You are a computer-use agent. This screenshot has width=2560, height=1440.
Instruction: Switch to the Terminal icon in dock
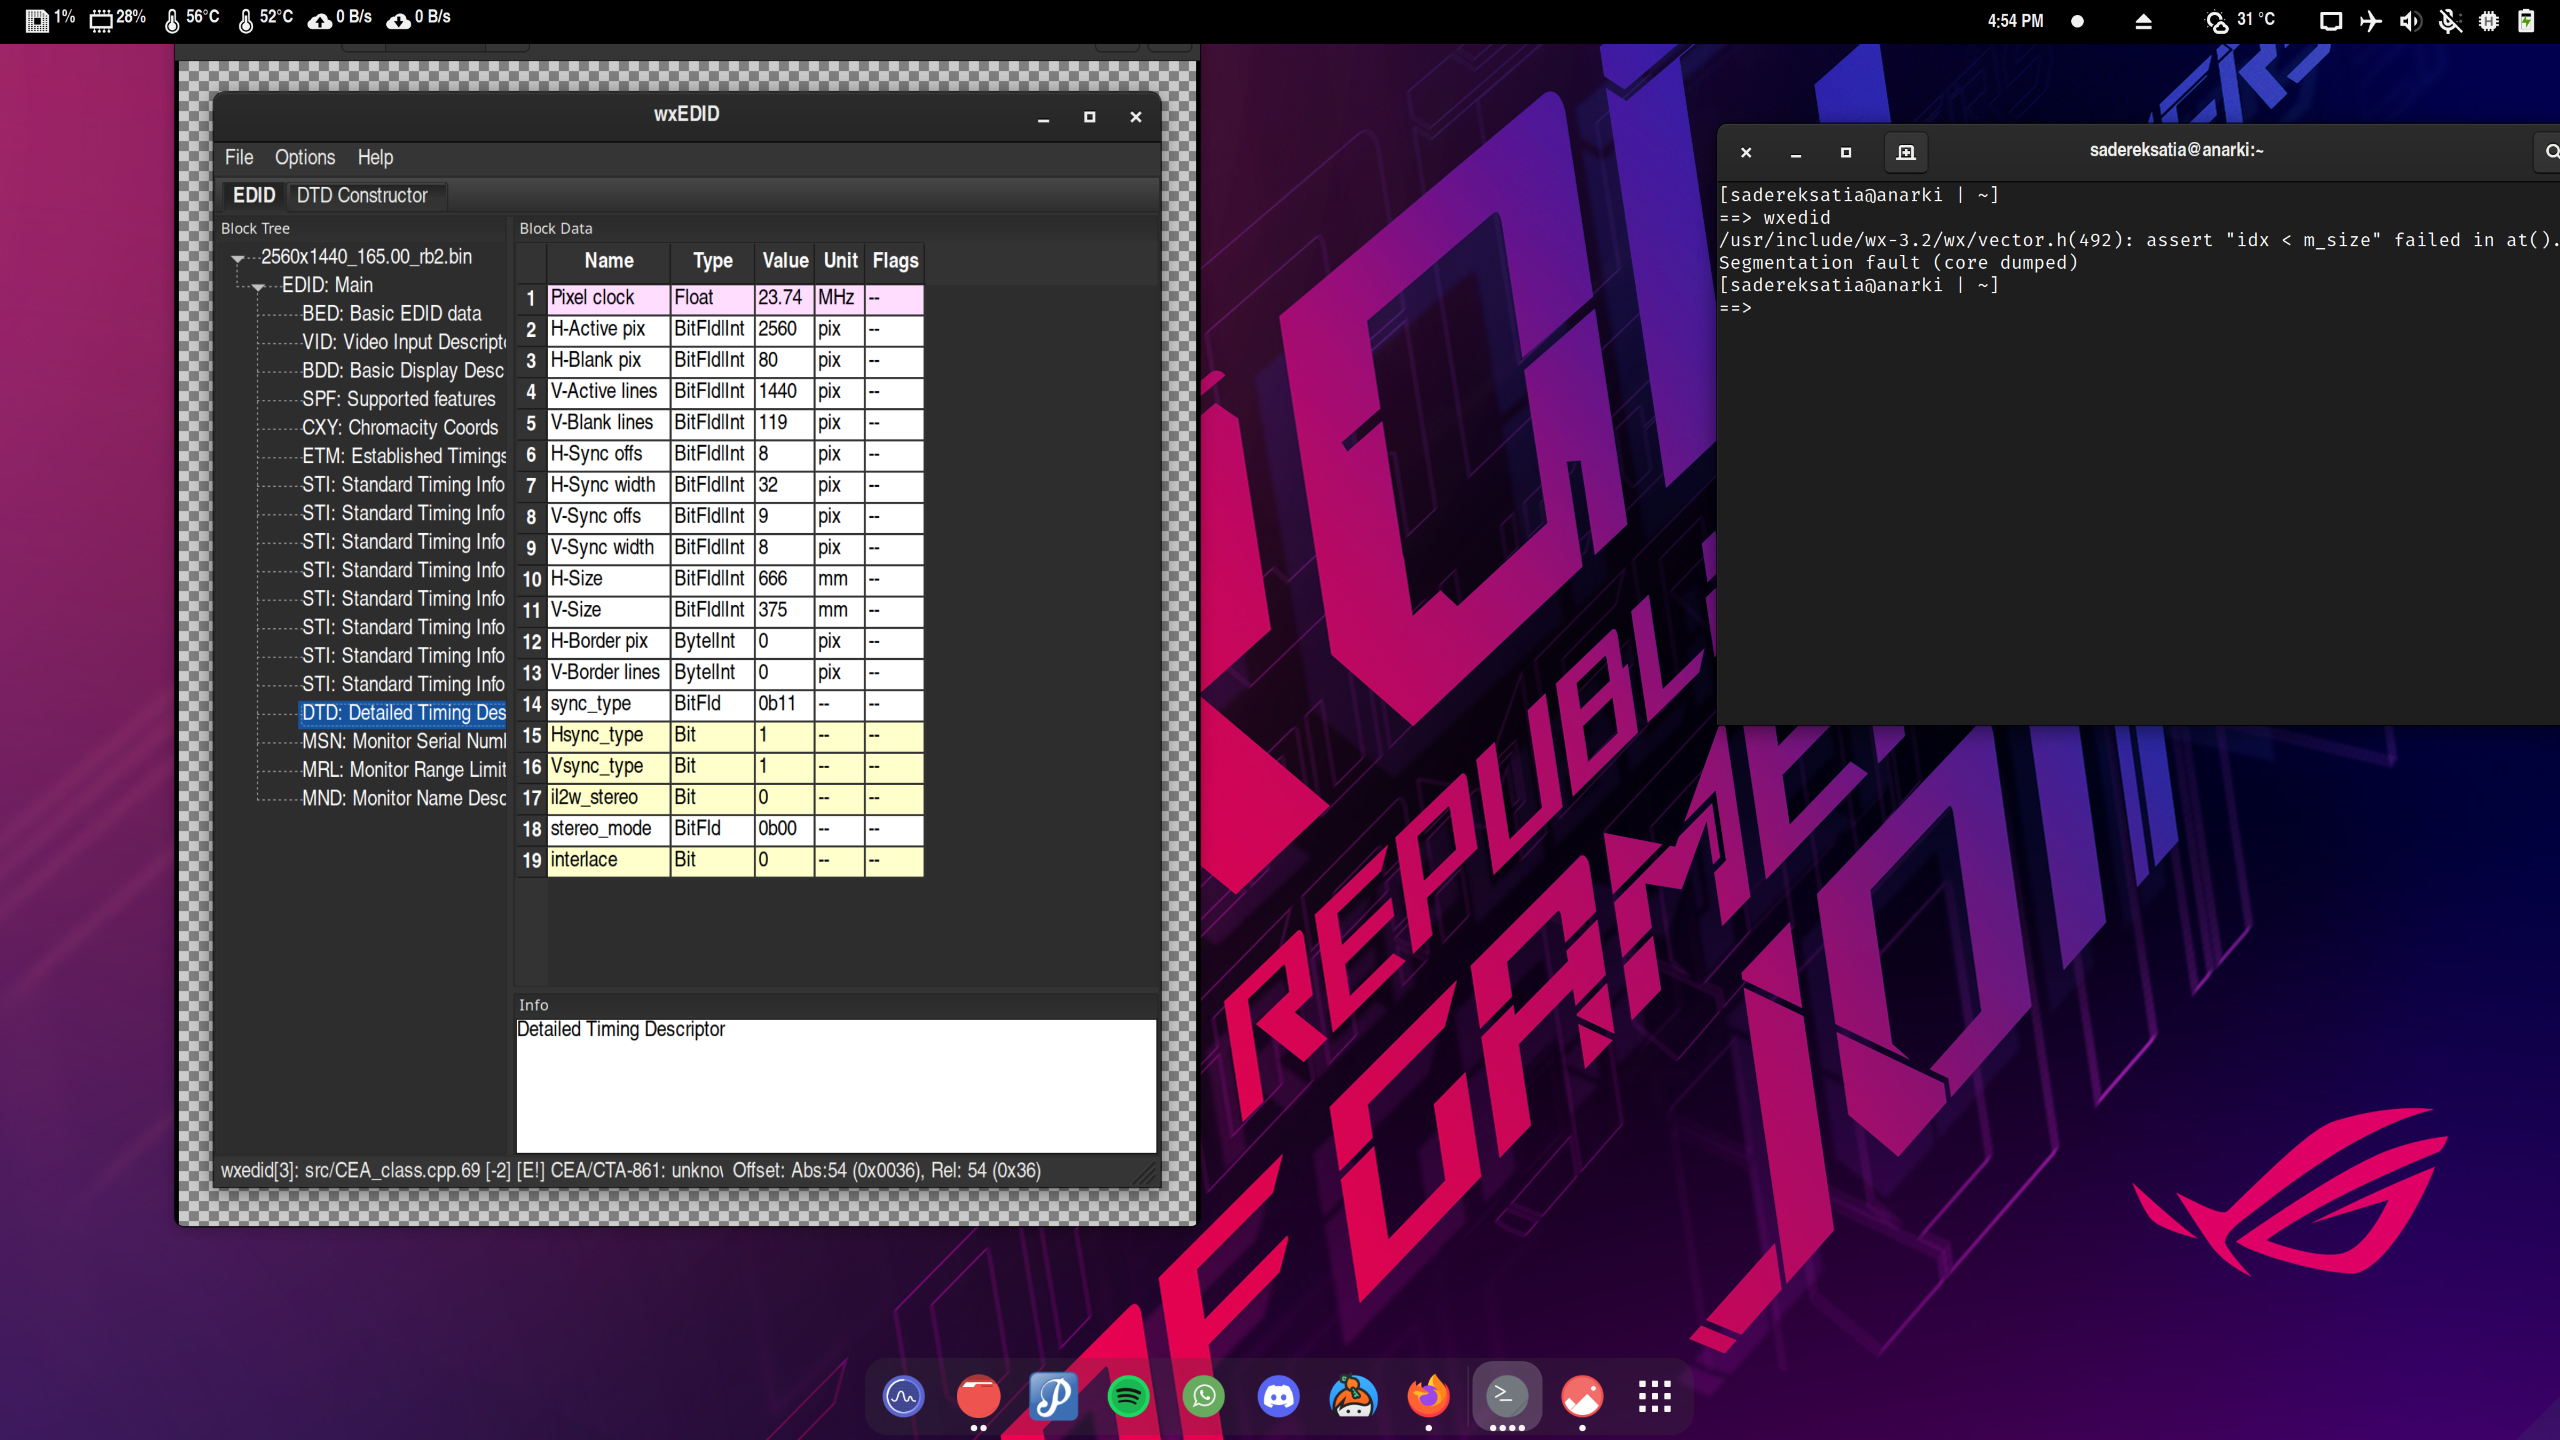point(1506,1396)
